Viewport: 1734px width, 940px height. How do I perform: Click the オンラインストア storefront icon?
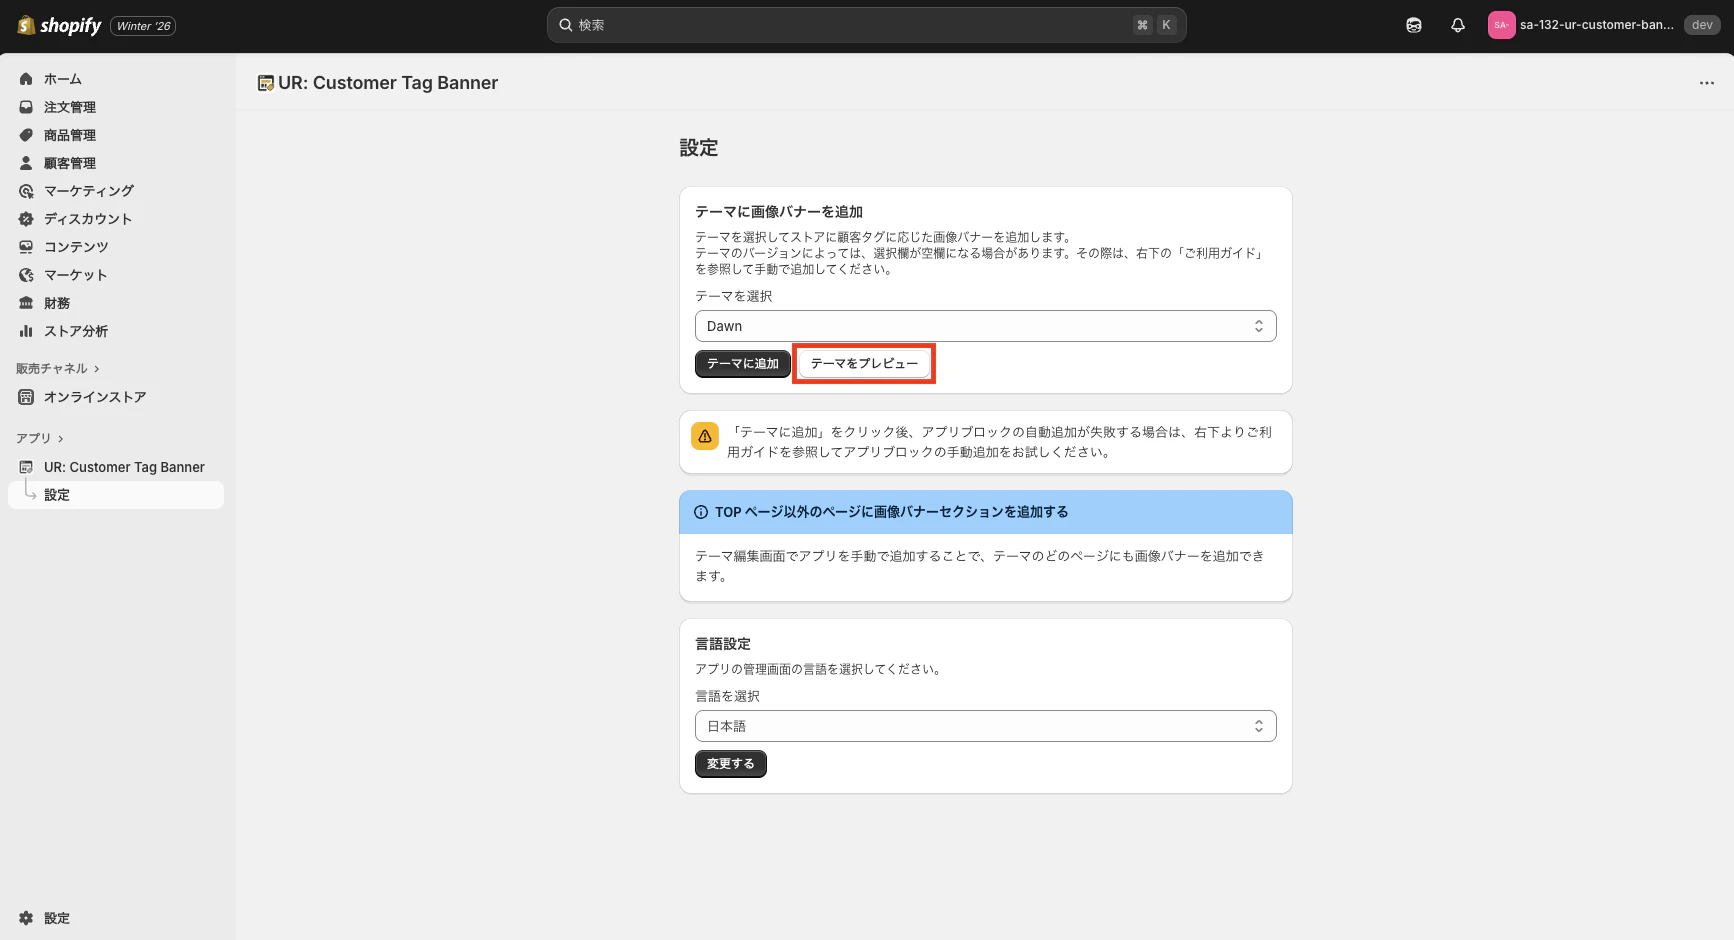pos(26,397)
